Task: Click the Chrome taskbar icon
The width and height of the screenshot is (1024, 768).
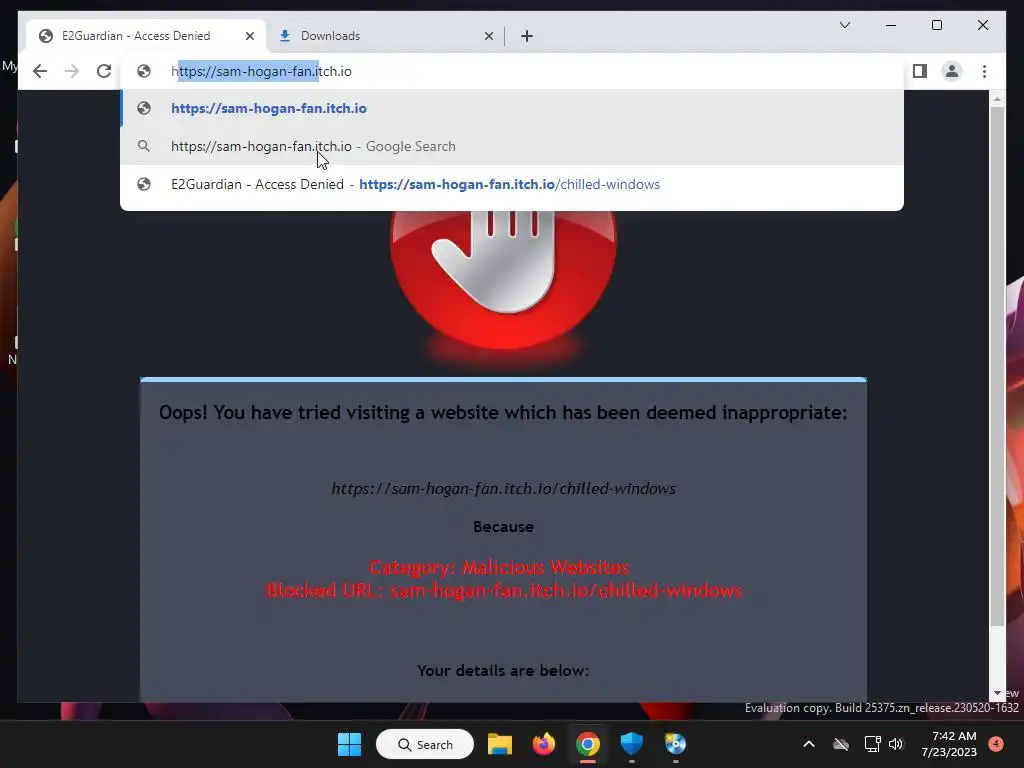Action: (588, 744)
